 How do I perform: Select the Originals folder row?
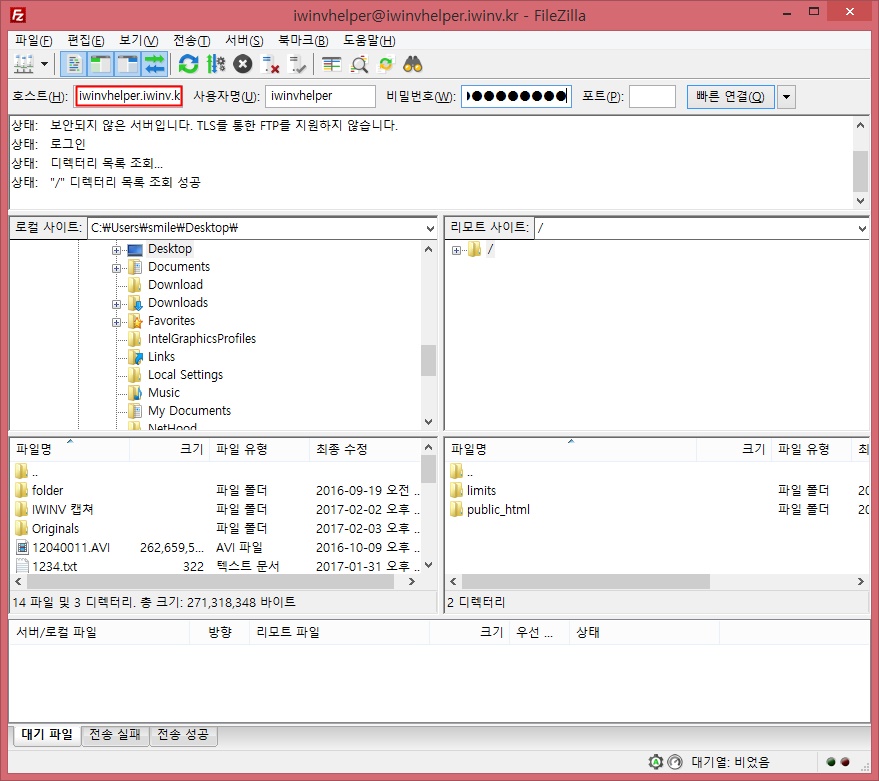tap(216, 529)
